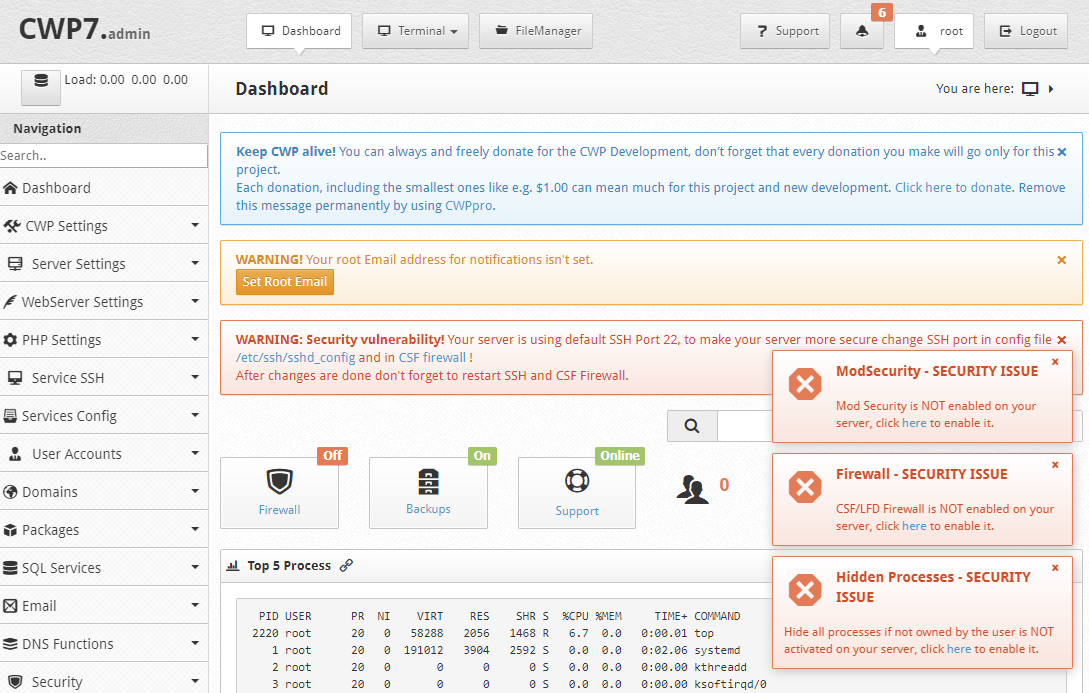Dismiss the Hidden Processes security popup
1089x693 pixels.
point(1055,567)
